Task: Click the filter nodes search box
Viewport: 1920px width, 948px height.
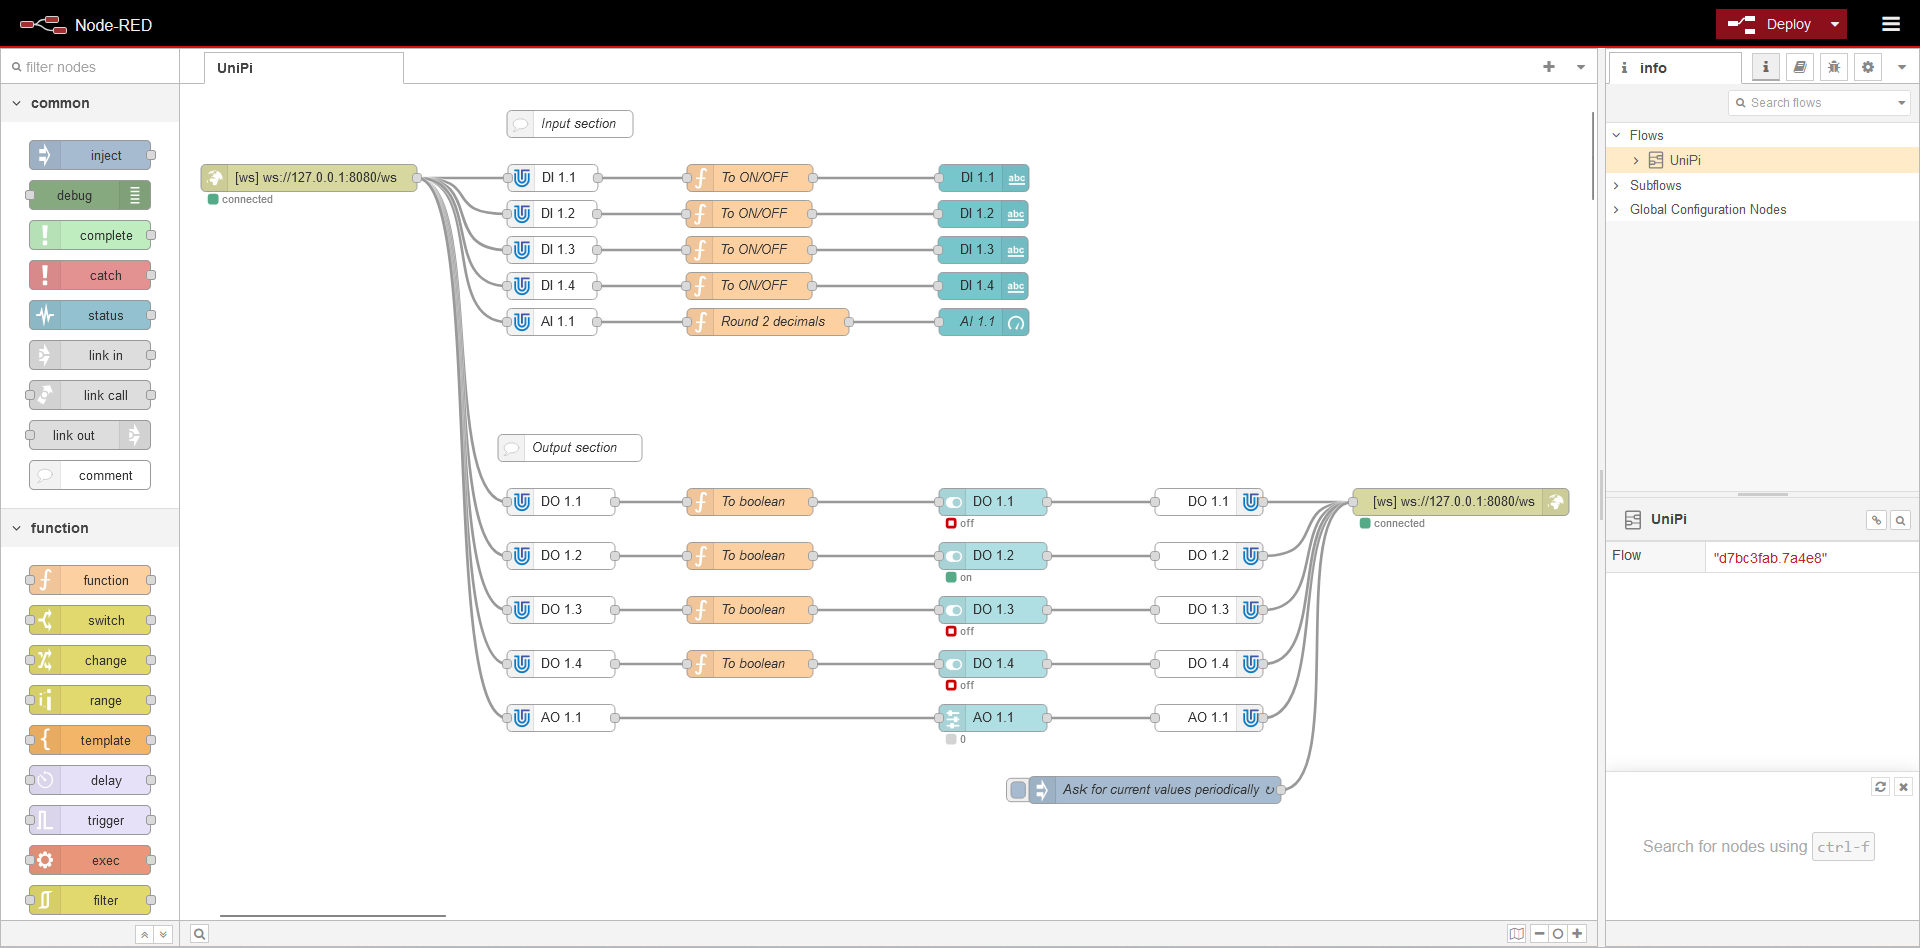Action: click(x=90, y=67)
